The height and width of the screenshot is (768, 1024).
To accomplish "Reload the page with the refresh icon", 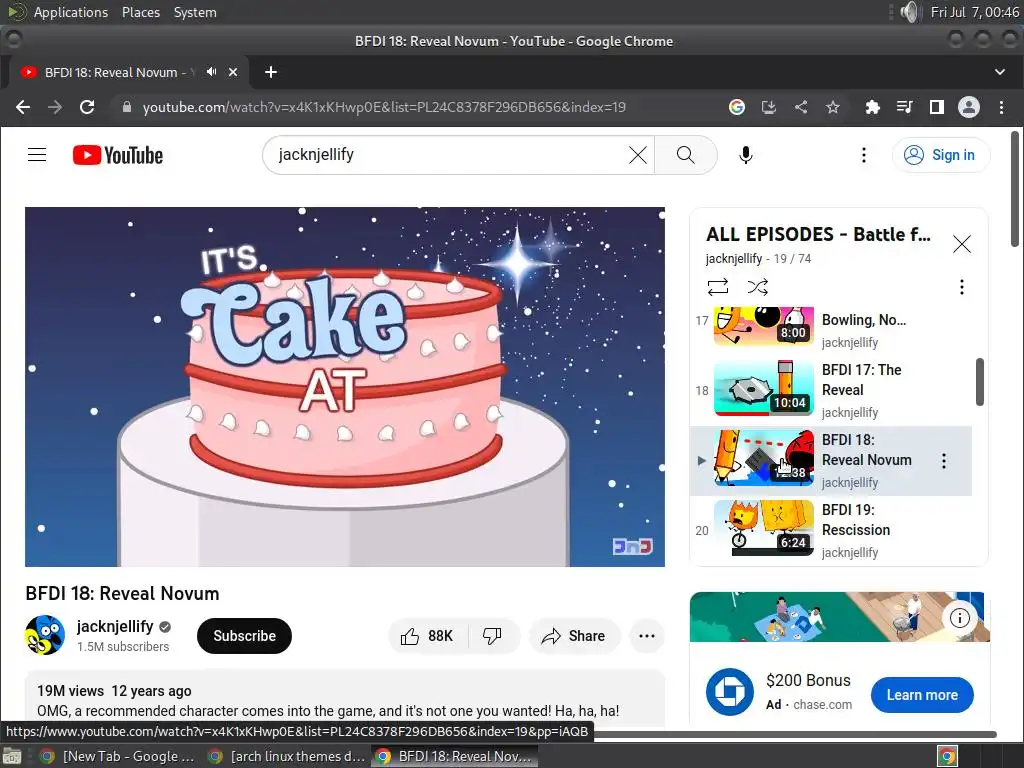I will click(87, 107).
